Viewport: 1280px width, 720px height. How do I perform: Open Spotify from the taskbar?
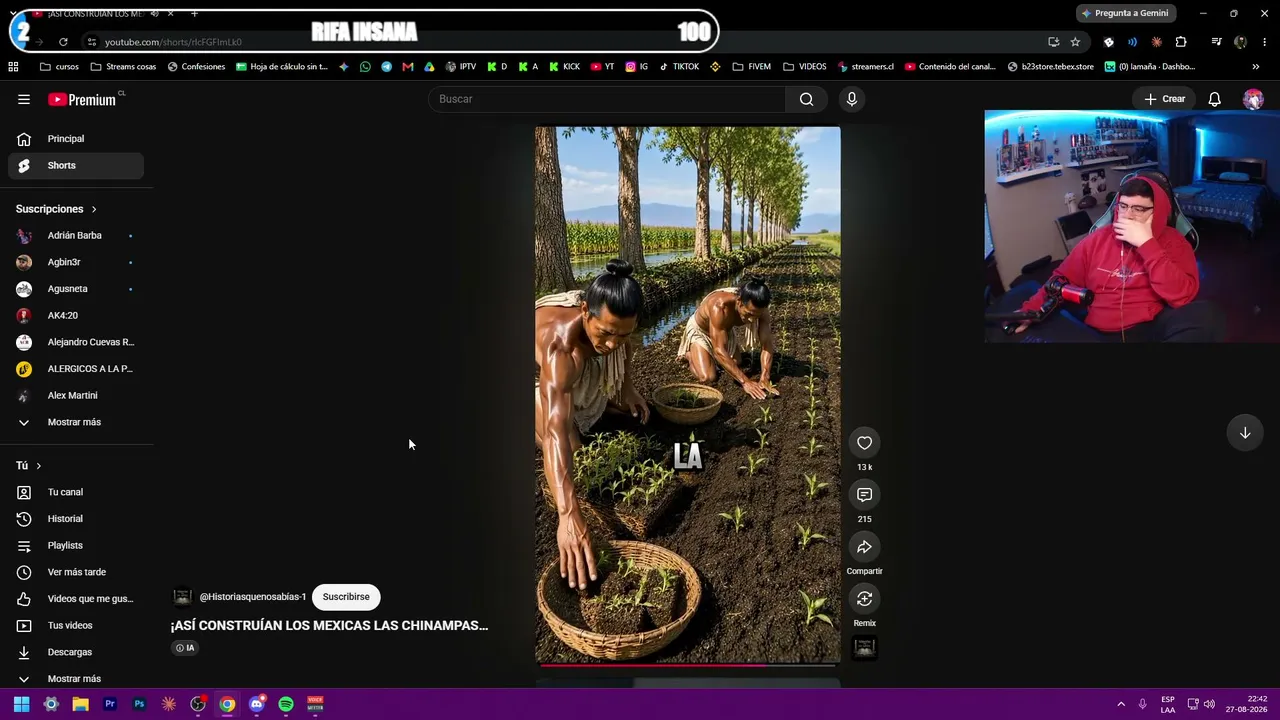tap(286, 704)
